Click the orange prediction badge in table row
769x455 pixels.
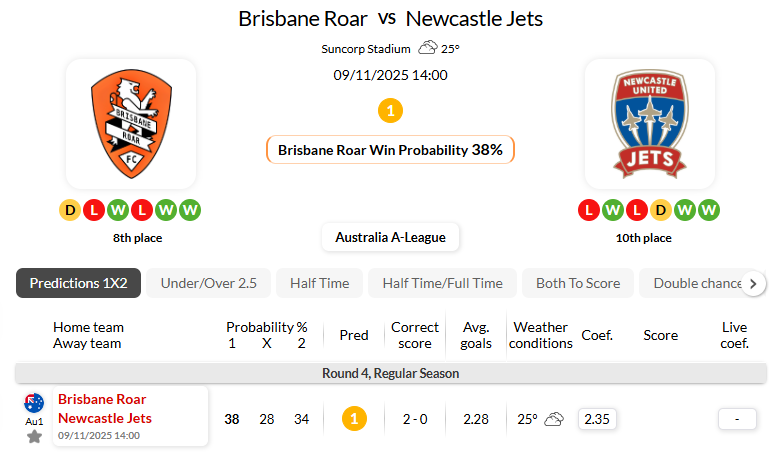click(x=353, y=419)
